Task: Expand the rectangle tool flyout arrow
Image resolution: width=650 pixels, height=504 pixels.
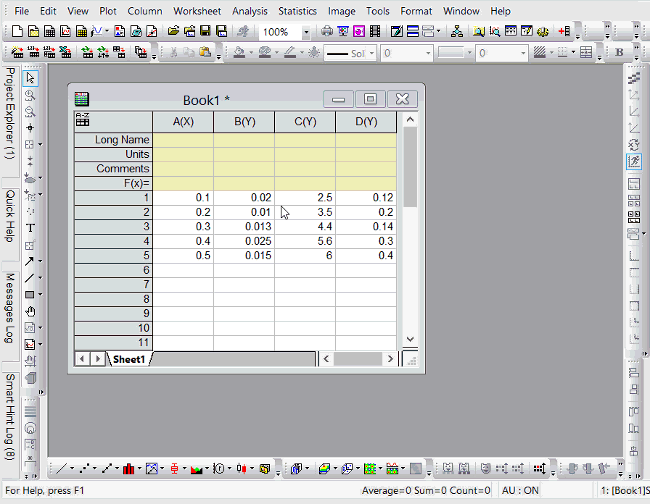Action: click(40, 295)
